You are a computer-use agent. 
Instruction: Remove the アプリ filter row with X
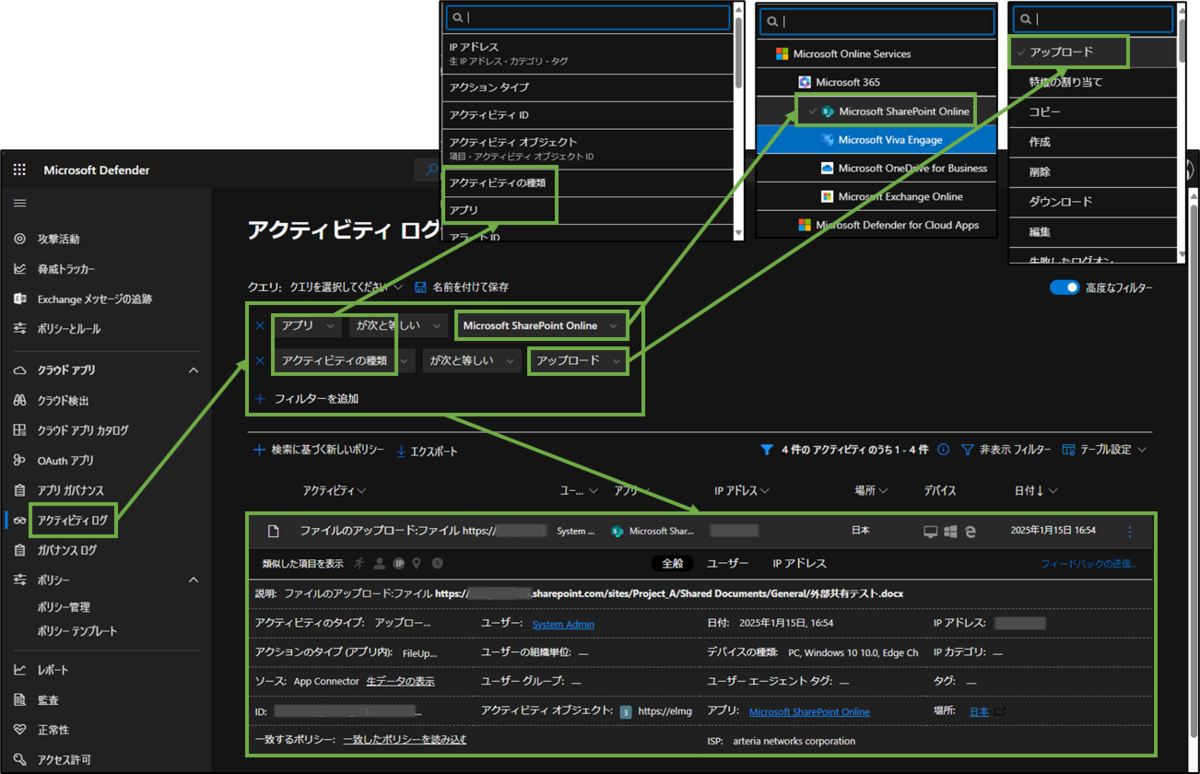260,326
